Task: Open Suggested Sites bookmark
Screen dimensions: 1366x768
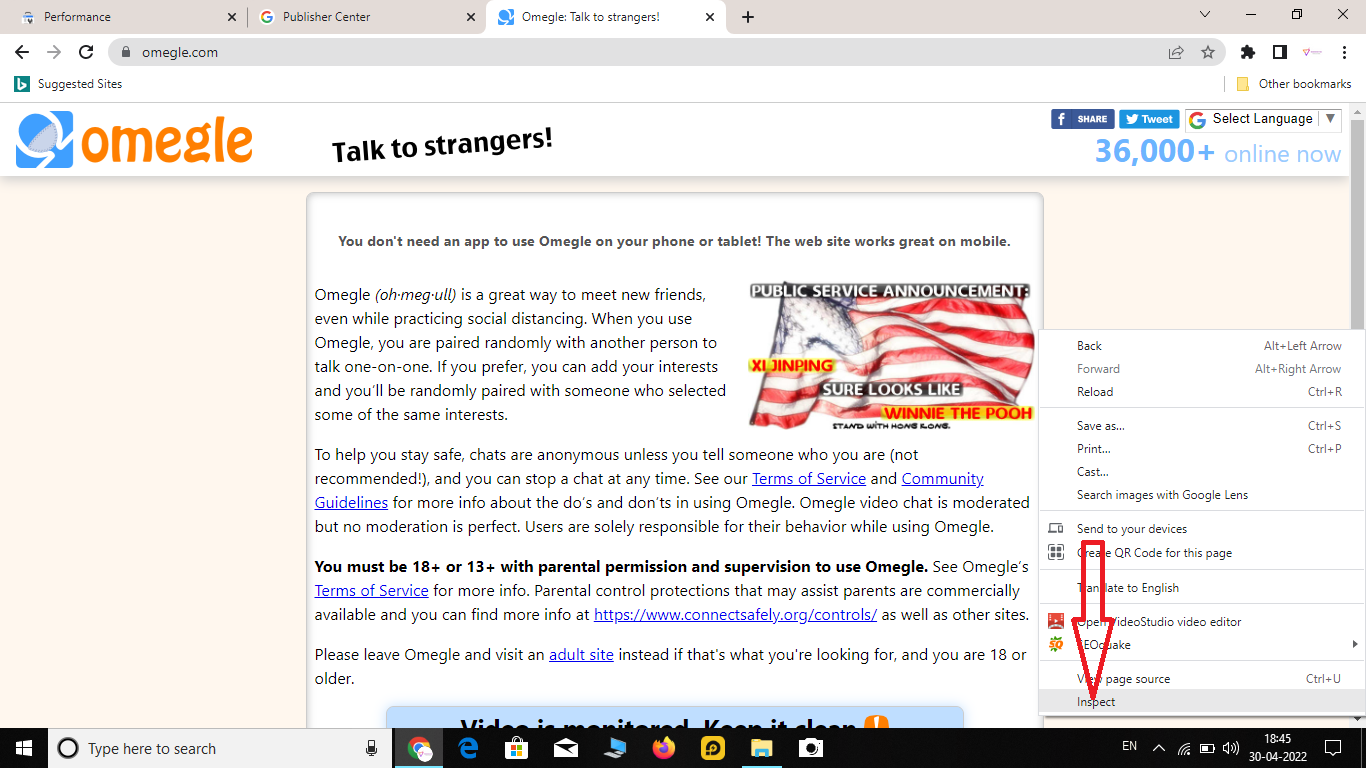Action: [x=68, y=84]
